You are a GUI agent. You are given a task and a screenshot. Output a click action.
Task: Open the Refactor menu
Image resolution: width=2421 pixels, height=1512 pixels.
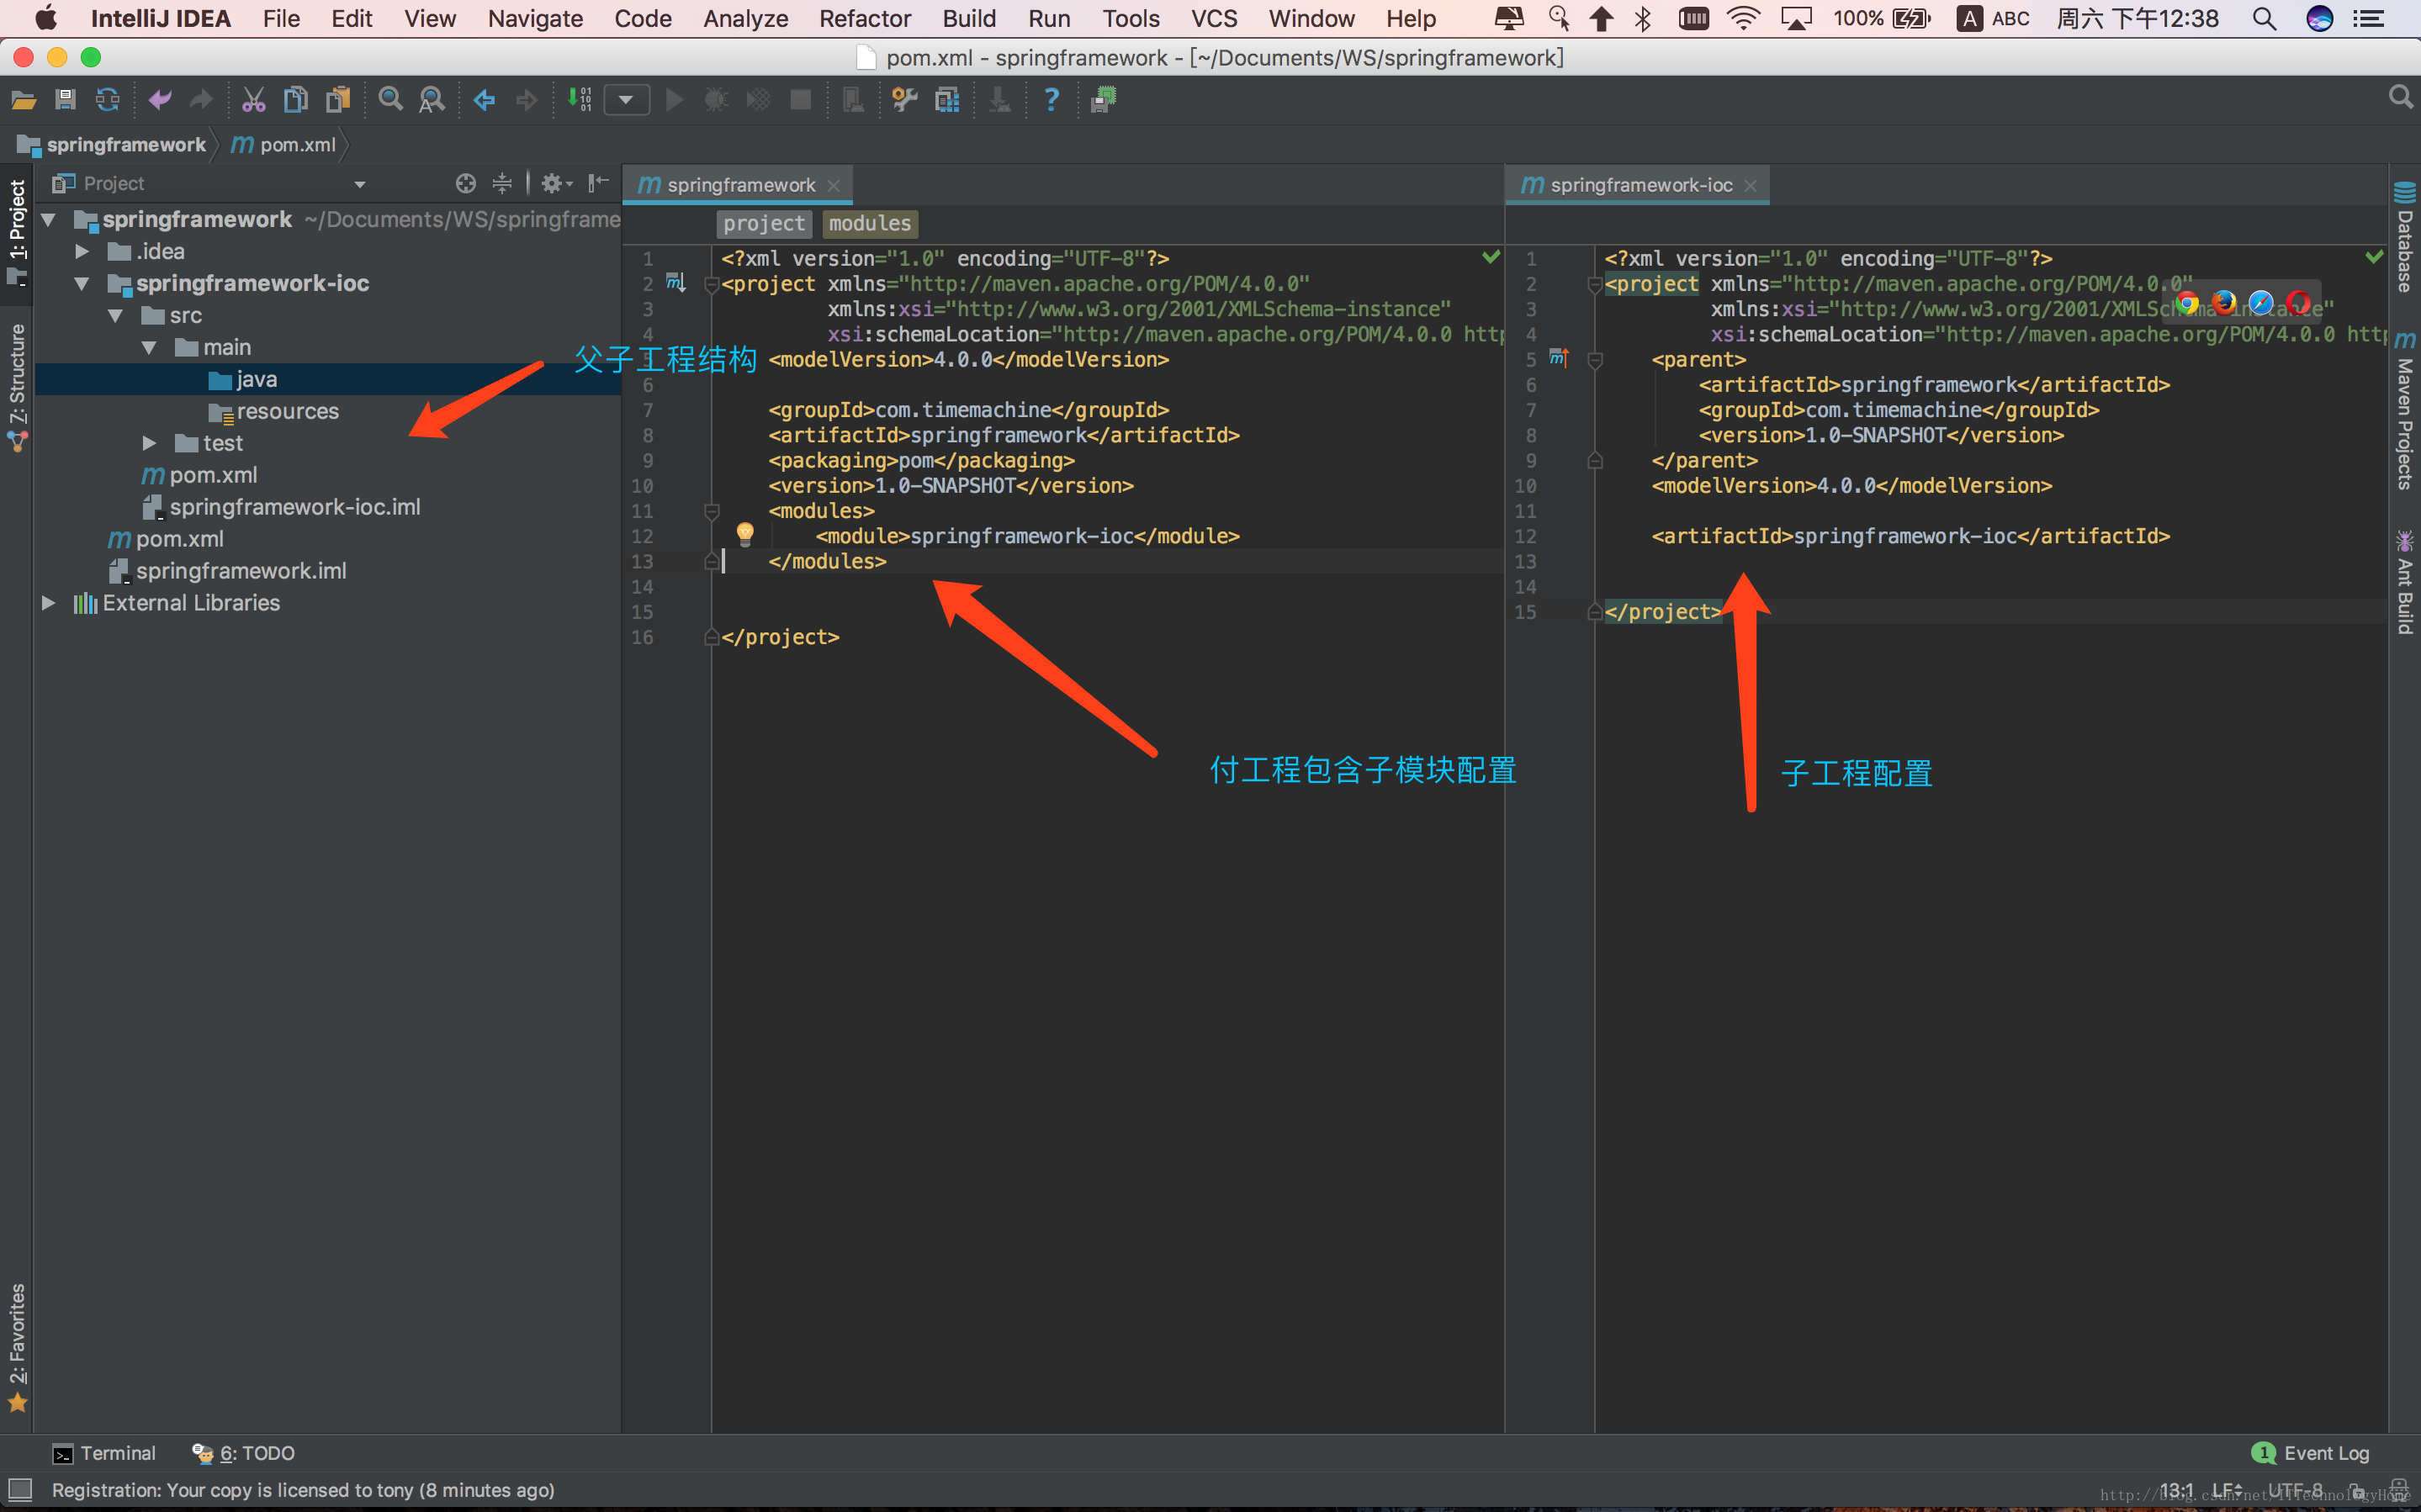[x=865, y=19]
